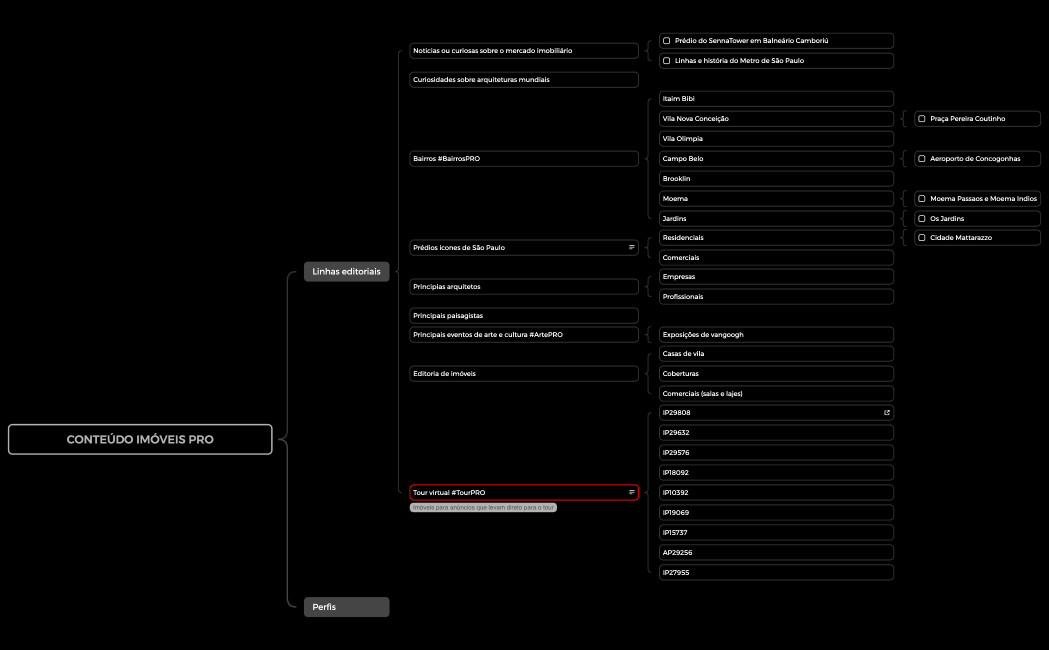Click the Exposições de vangoogh node
This screenshot has height=650, width=1049.
pyautogui.click(x=776, y=335)
